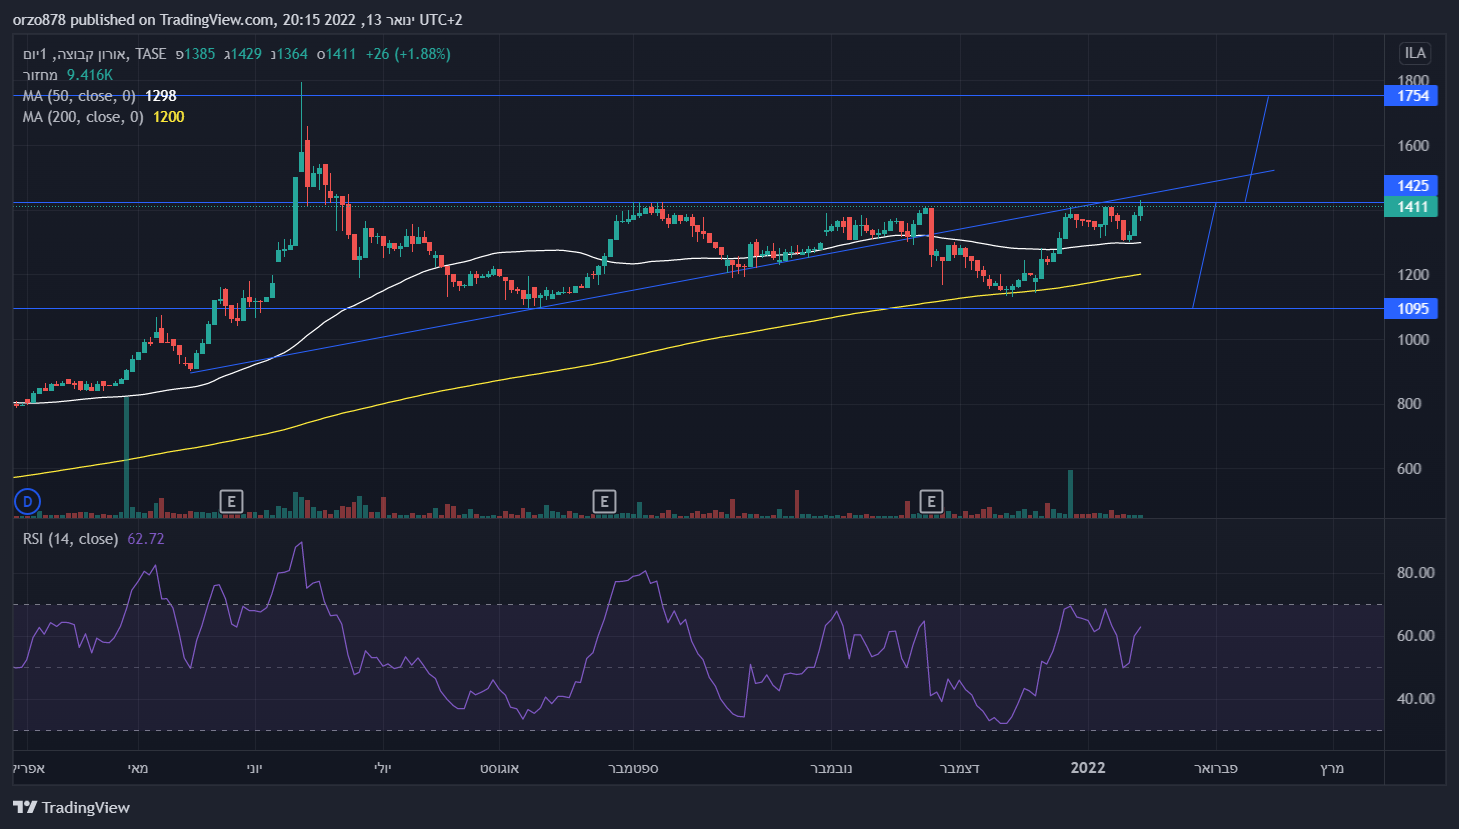Click the 80.00 level on RSI scale
The image size is (1459, 829).
pos(1415,573)
